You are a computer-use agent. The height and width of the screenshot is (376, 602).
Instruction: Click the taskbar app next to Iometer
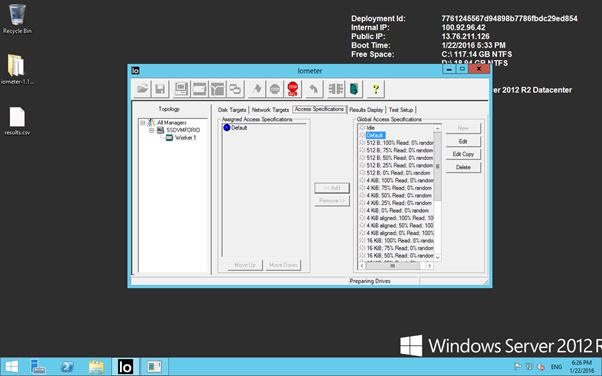click(155, 367)
